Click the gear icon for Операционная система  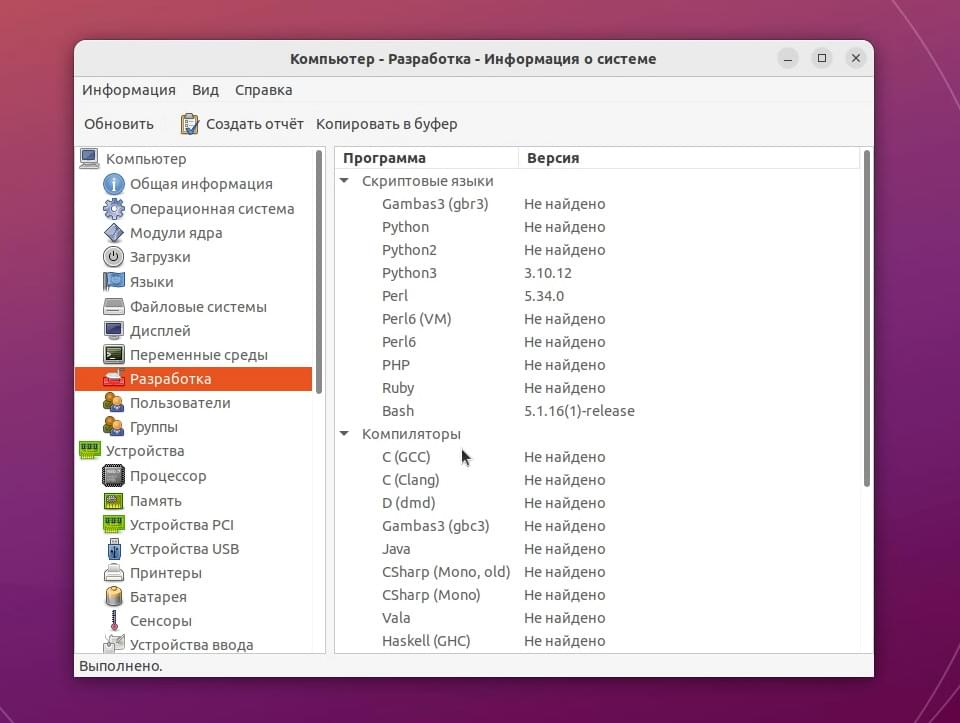[x=113, y=209]
